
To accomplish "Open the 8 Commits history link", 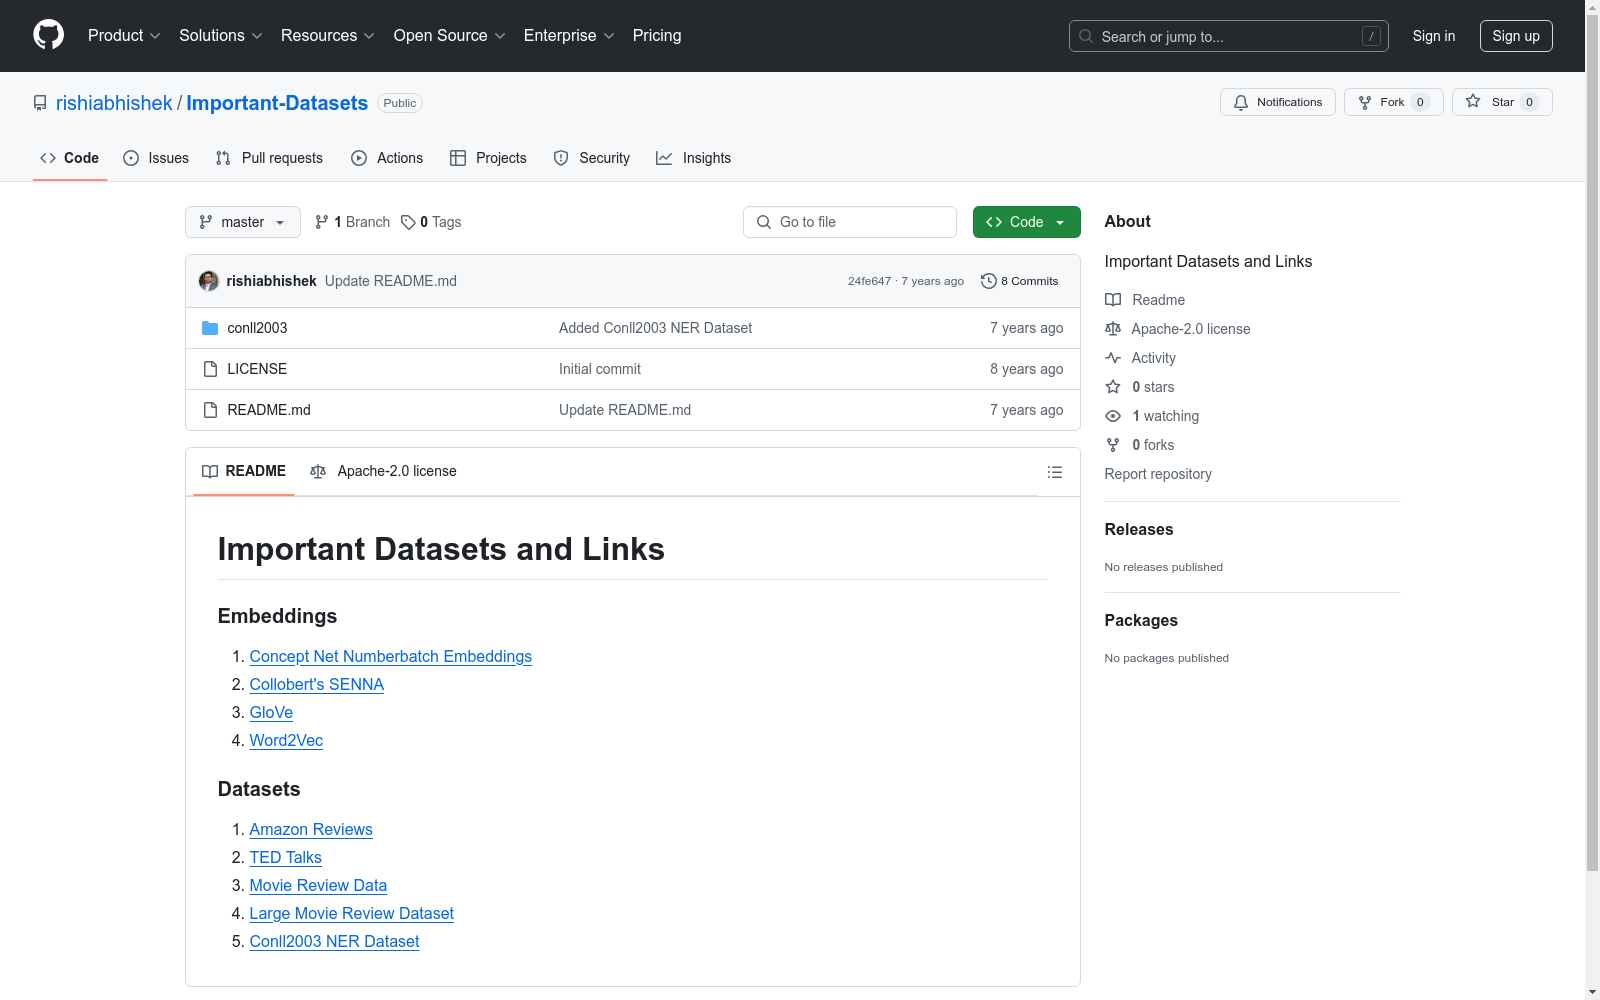I will [x=1020, y=281].
